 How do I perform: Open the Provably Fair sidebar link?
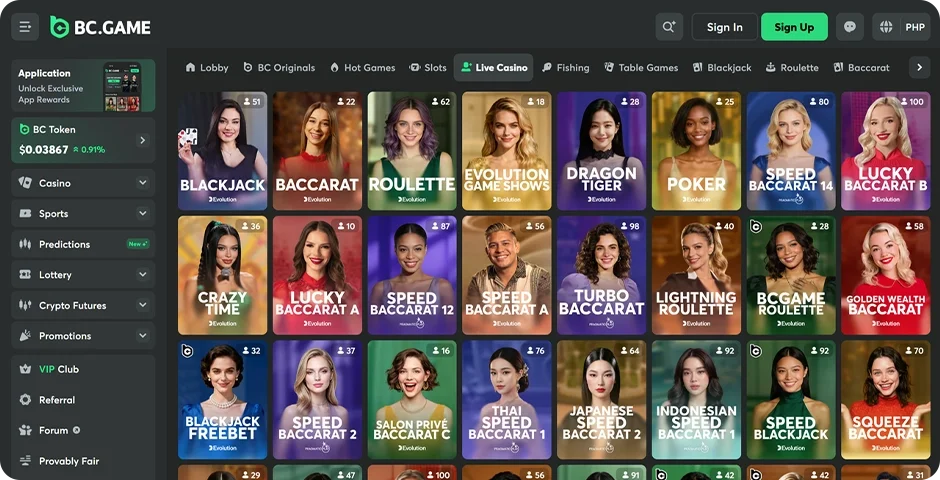click(x=83, y=461)
